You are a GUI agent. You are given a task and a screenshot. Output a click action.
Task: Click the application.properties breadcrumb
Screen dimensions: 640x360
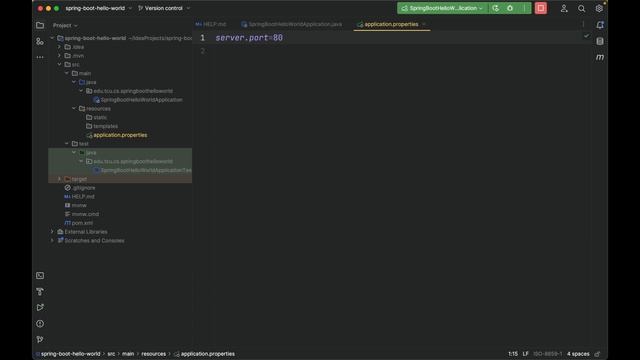207,354
